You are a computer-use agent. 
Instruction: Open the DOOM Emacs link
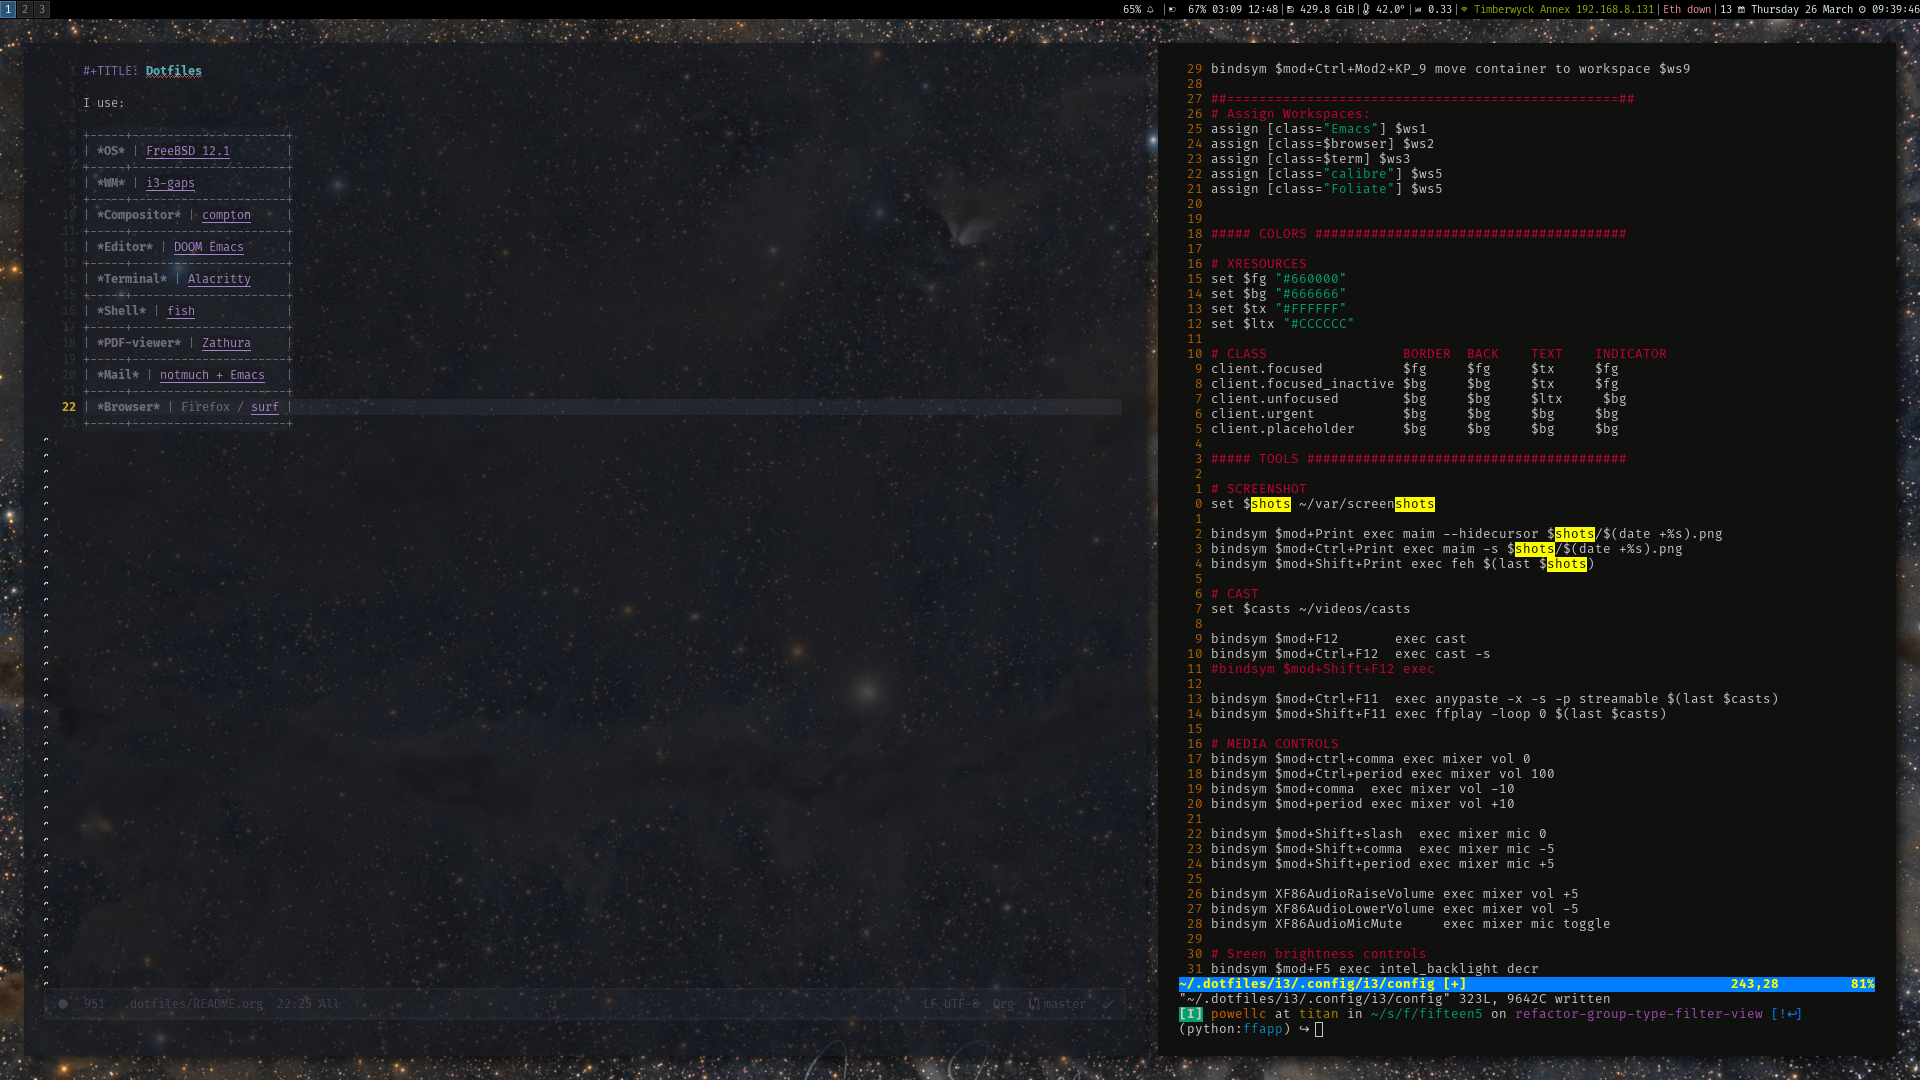click(208, 247)
